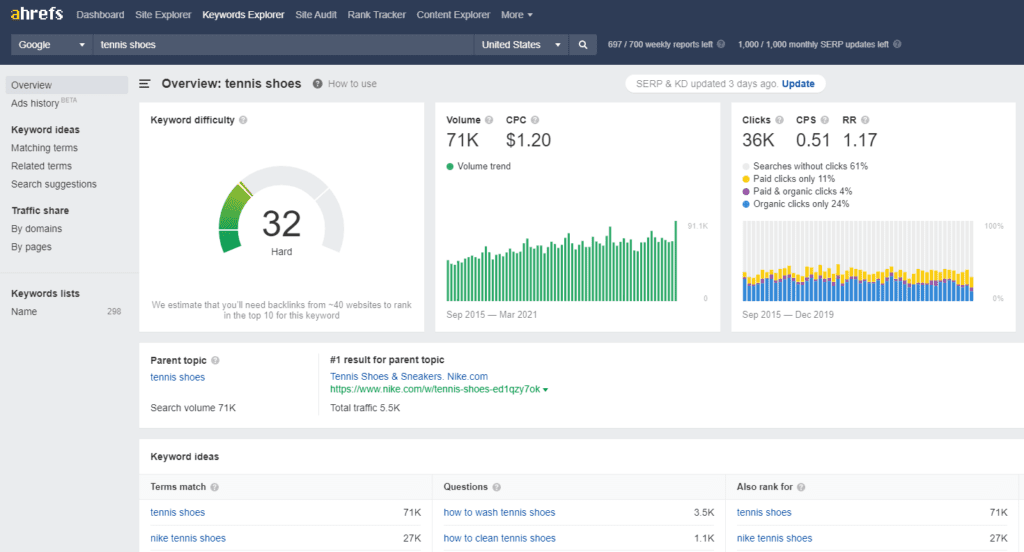Click nike tennis shoes under Terms match
1024x552 pixels.
(188, 538)
